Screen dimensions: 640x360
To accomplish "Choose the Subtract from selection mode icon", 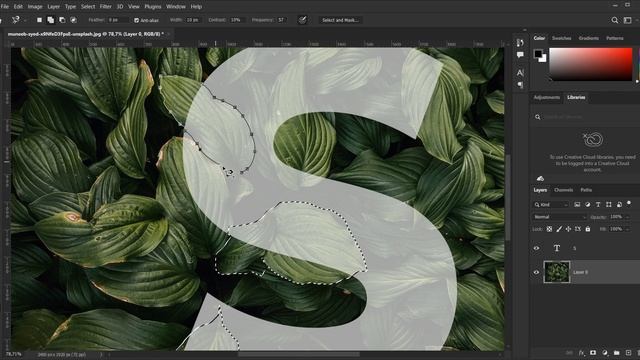I will 62,20.
